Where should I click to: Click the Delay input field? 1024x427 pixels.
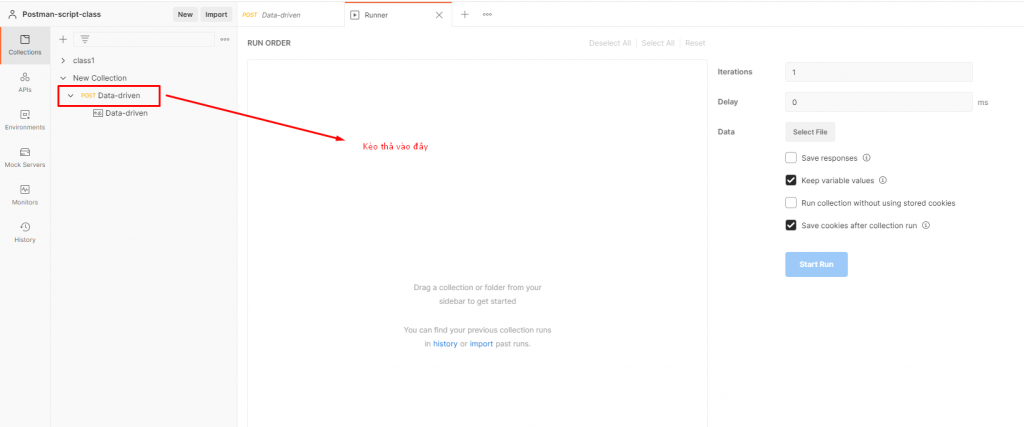click(878, 102)
